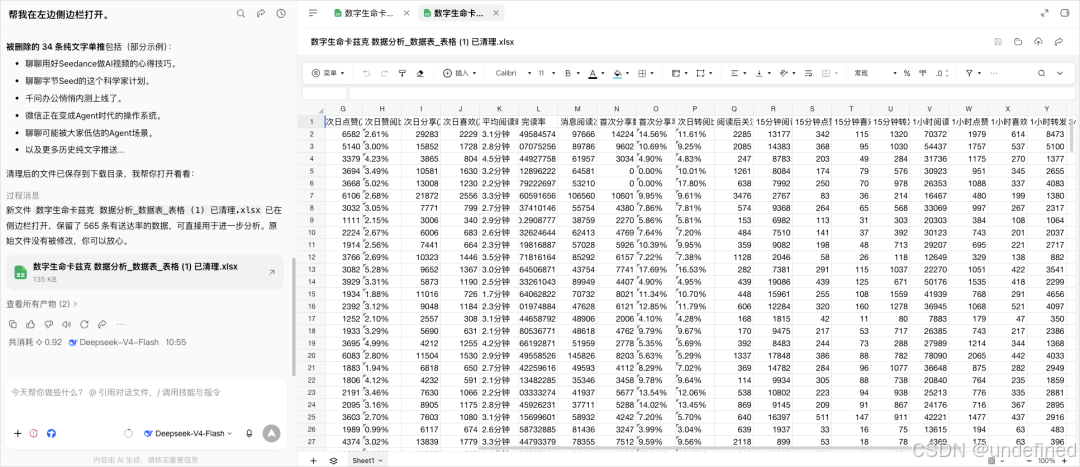The height and width of the screenshot is (467, 1080).
Task: Forward the reply with share arrow
Action: [102, 324]
